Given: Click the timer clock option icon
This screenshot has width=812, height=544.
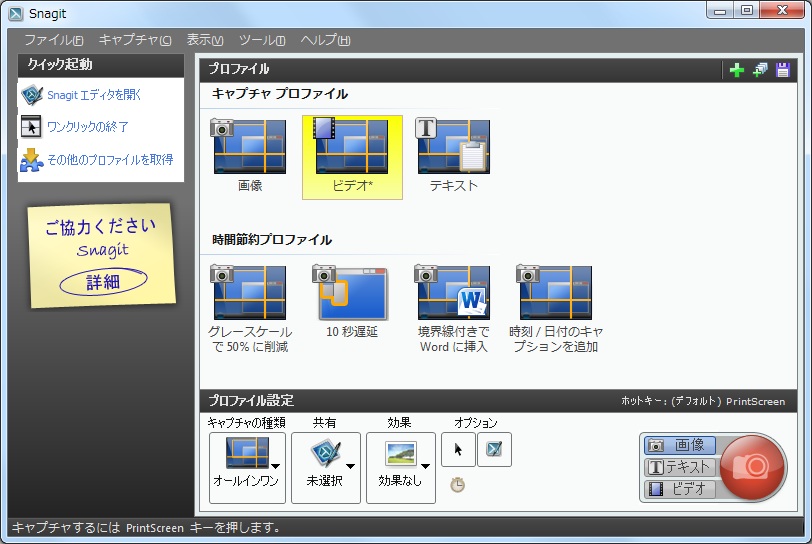Looking at the screenshot, I should 457,485.
